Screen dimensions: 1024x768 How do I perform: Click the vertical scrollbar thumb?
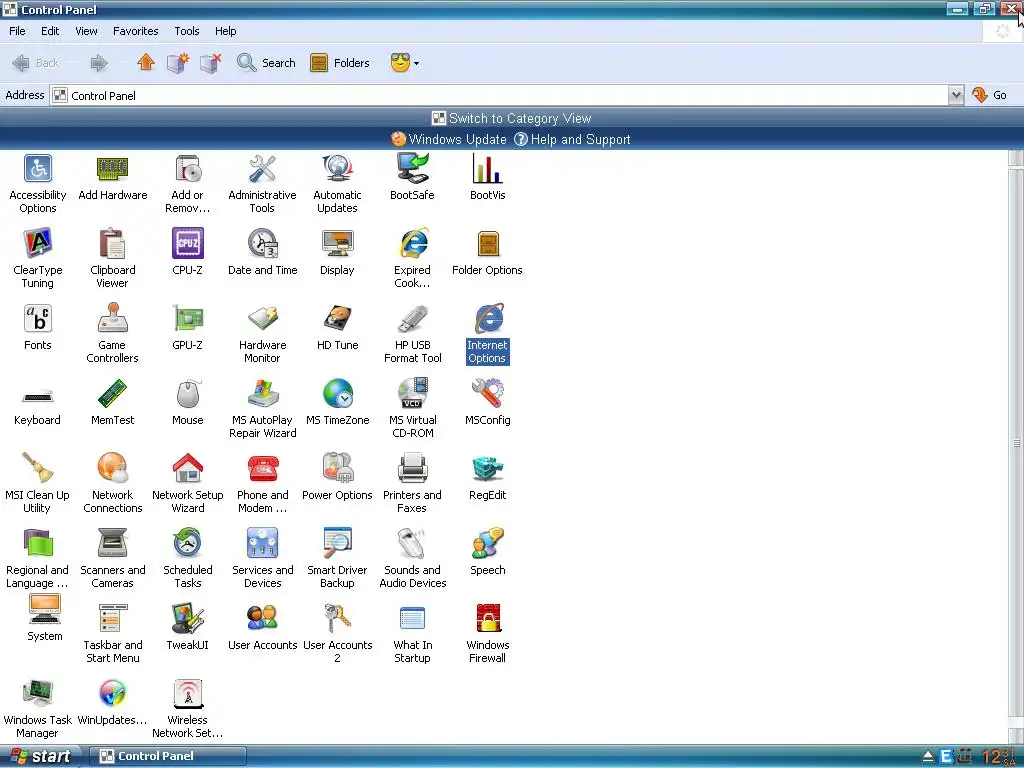[x=1016, y=443]
